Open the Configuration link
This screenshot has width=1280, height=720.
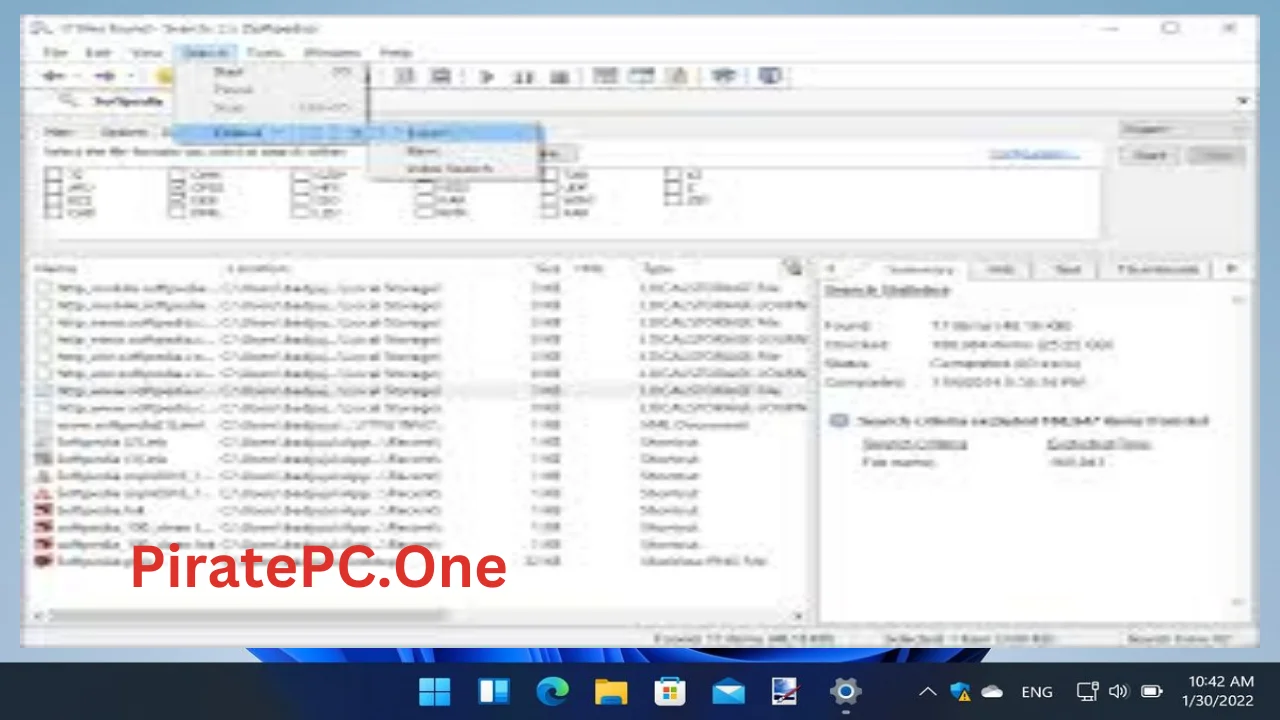[1035, 154]
